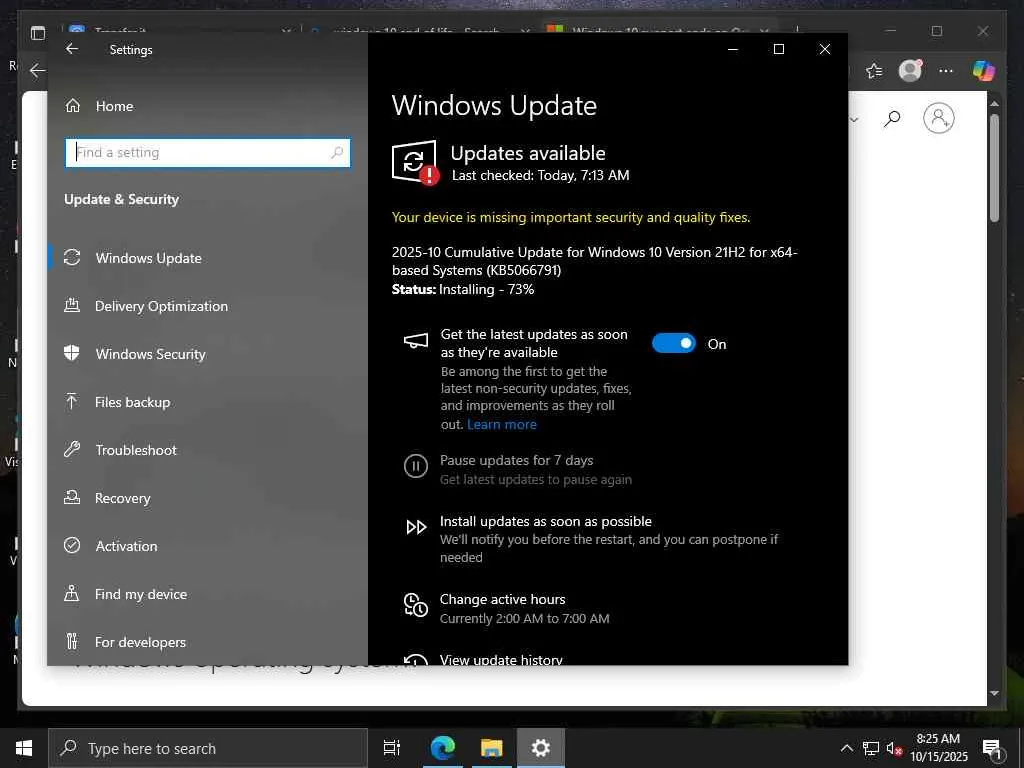Click the Edge profile avatar

point(910,70)
